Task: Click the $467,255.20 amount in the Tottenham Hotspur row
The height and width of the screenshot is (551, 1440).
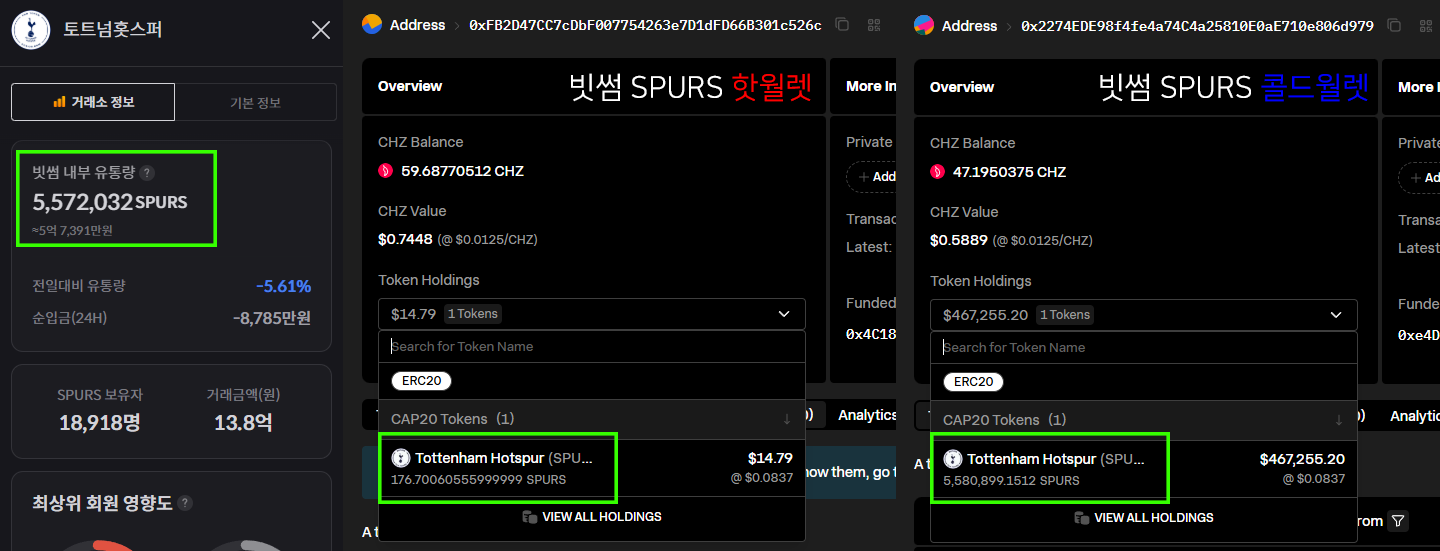Action: [1302, 459]
